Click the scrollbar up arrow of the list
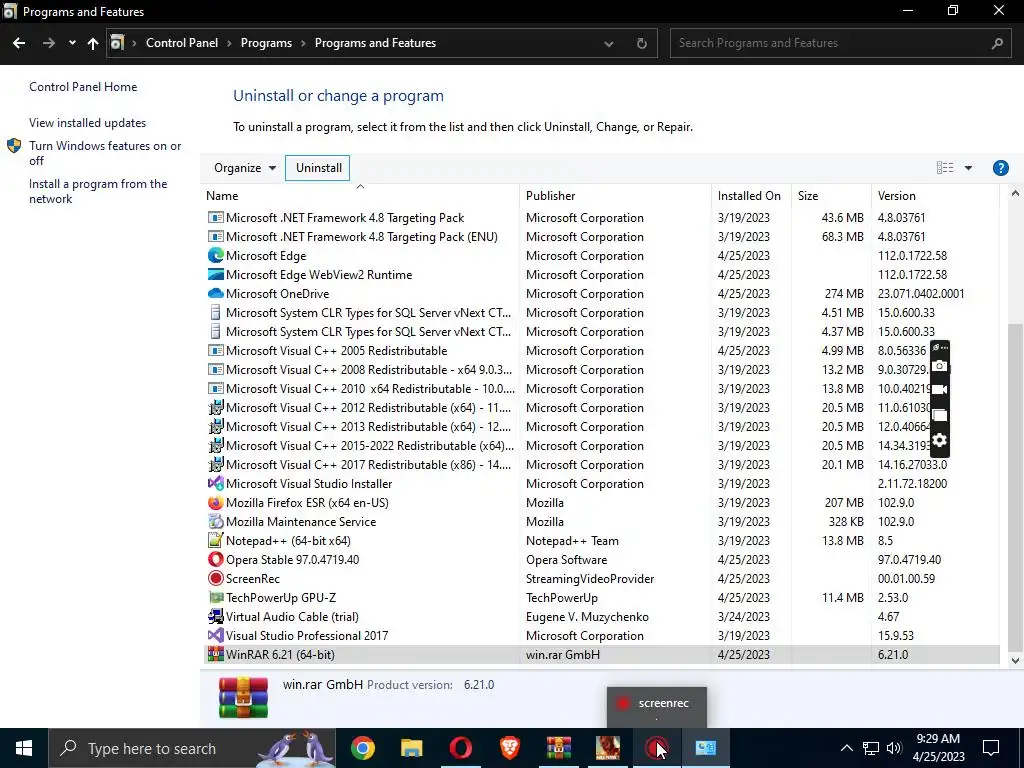1024x768 pixels. click(x=1015, y=193)
